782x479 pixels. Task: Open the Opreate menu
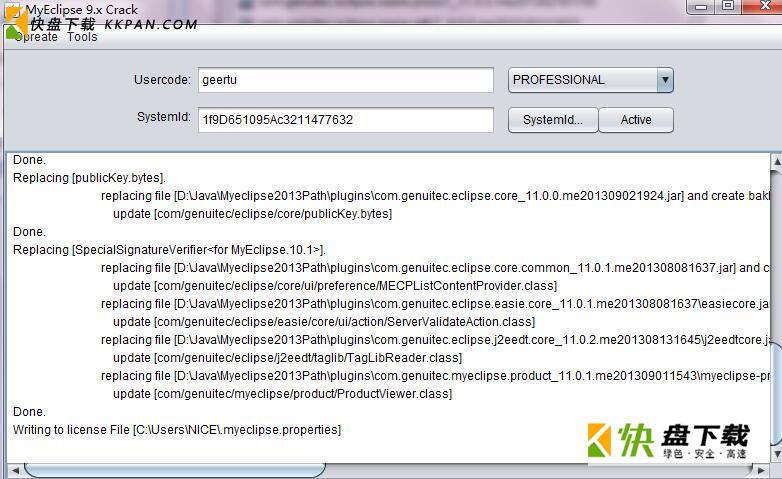pos(36,37)
